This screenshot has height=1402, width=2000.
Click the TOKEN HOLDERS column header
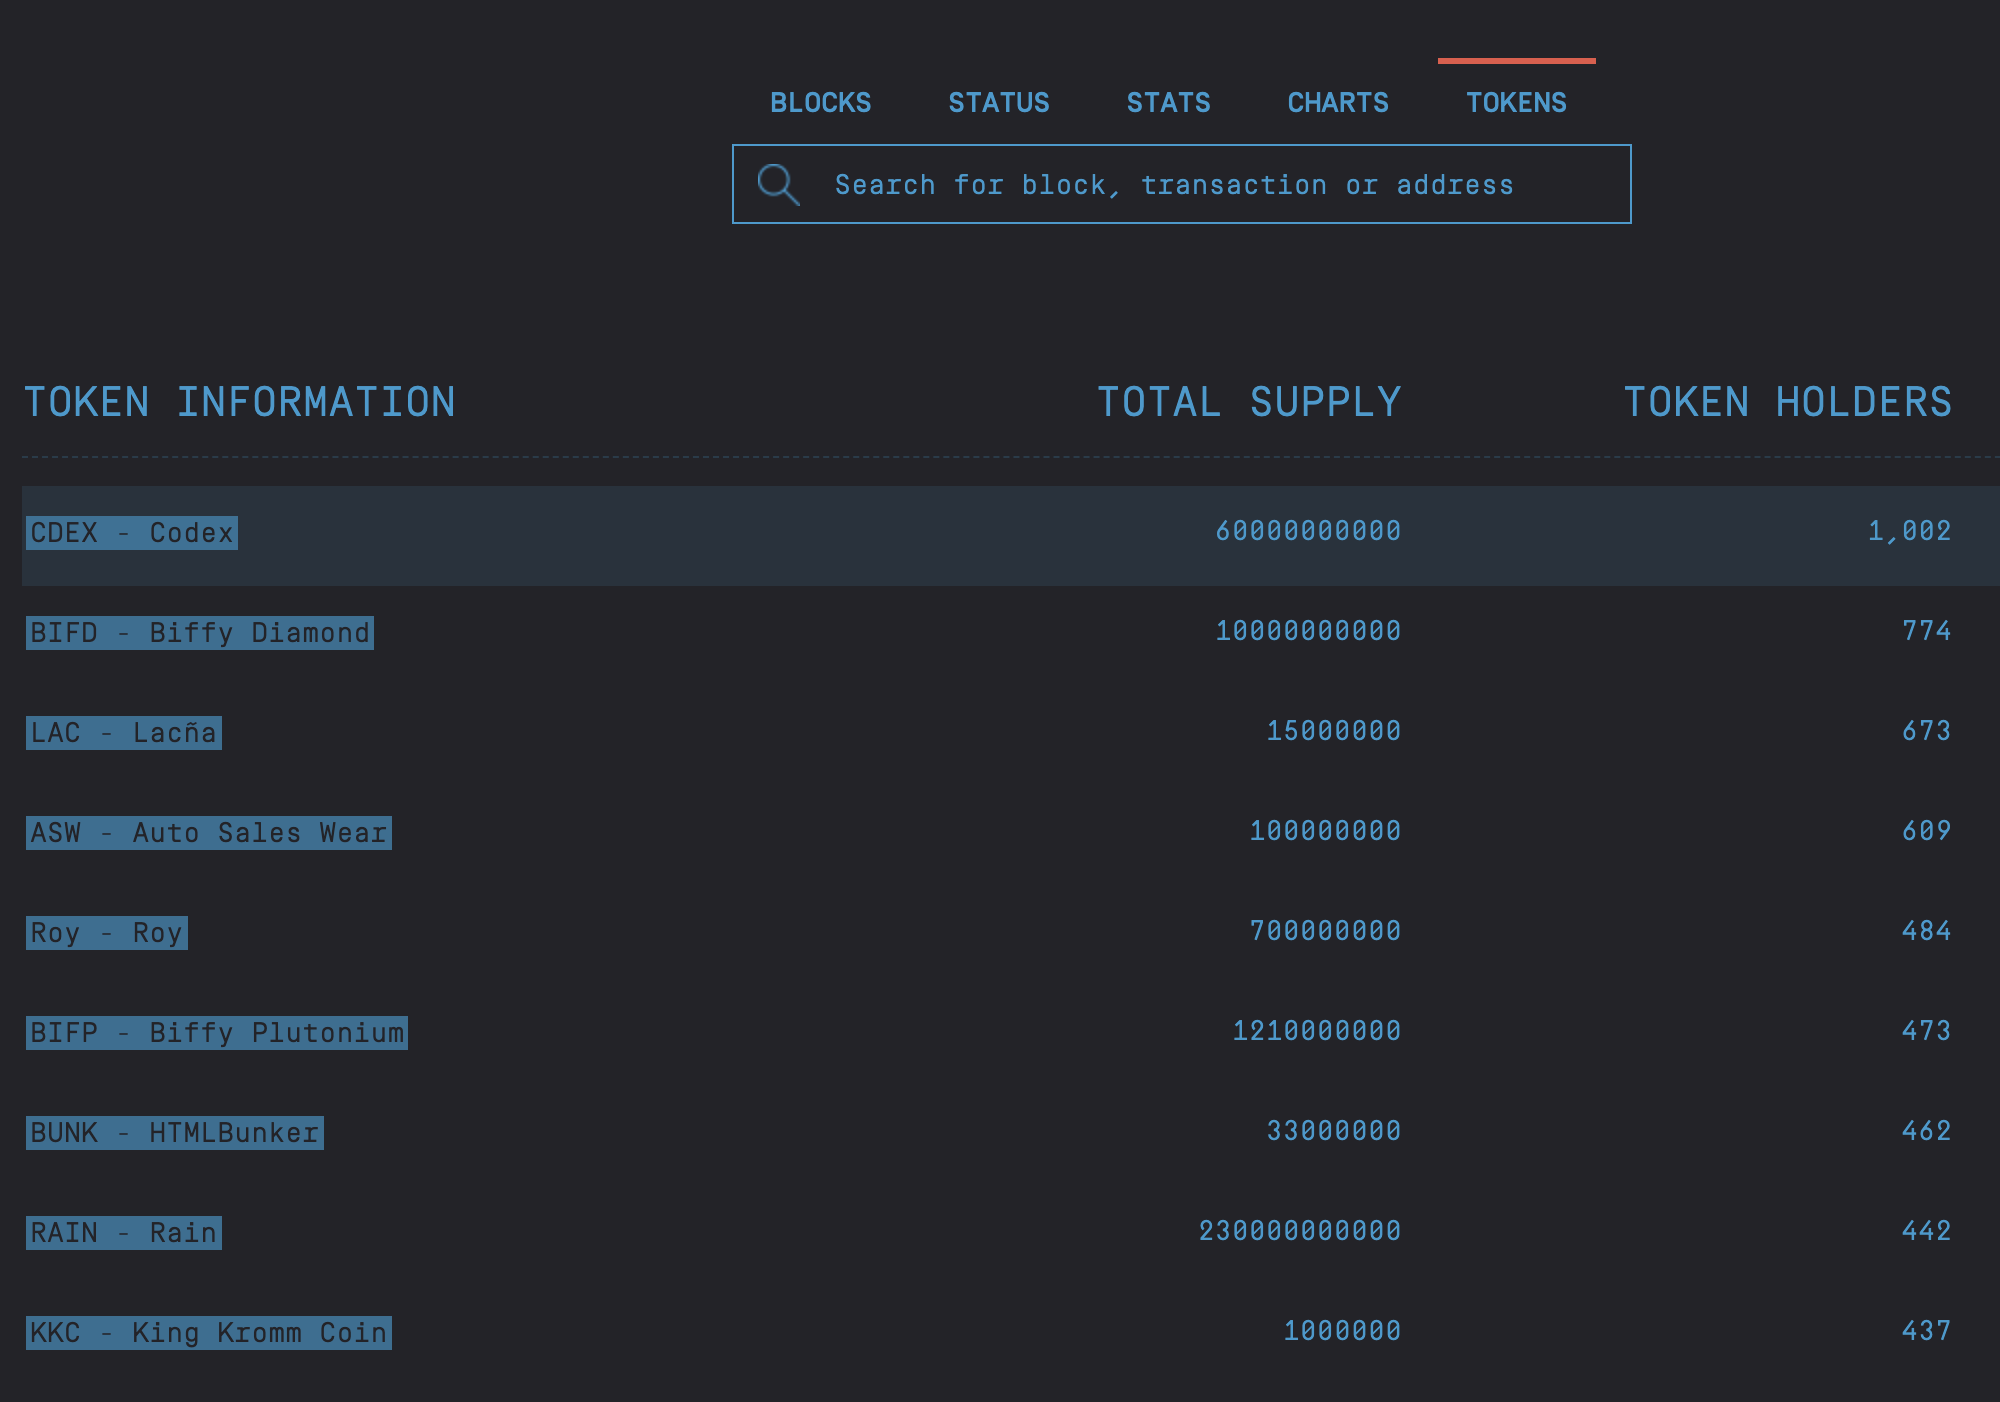coord(1787,402)
